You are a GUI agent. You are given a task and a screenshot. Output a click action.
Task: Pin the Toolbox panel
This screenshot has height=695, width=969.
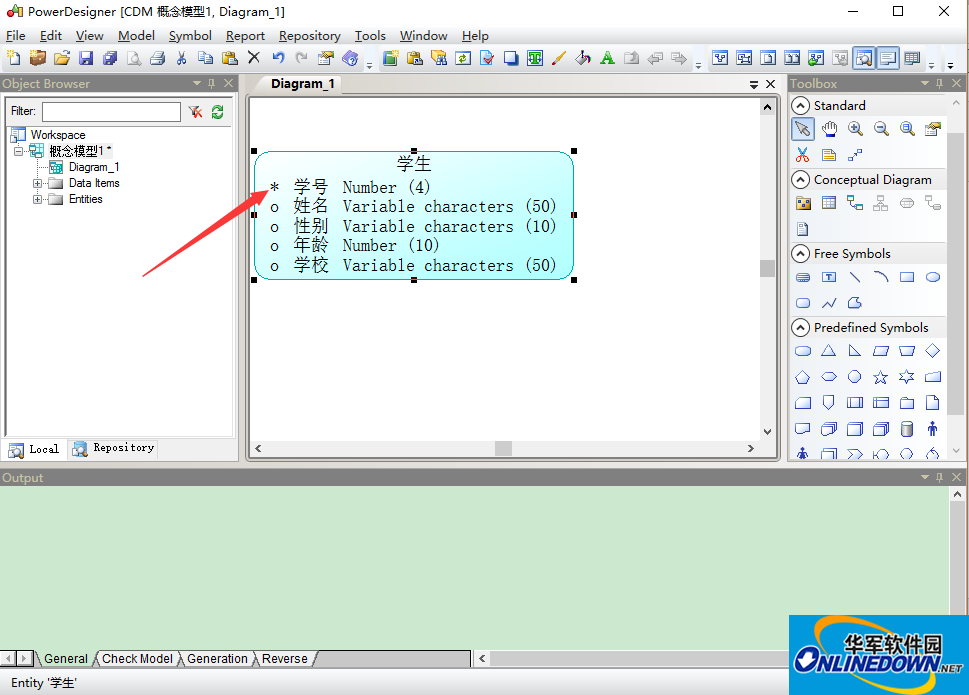939,83
